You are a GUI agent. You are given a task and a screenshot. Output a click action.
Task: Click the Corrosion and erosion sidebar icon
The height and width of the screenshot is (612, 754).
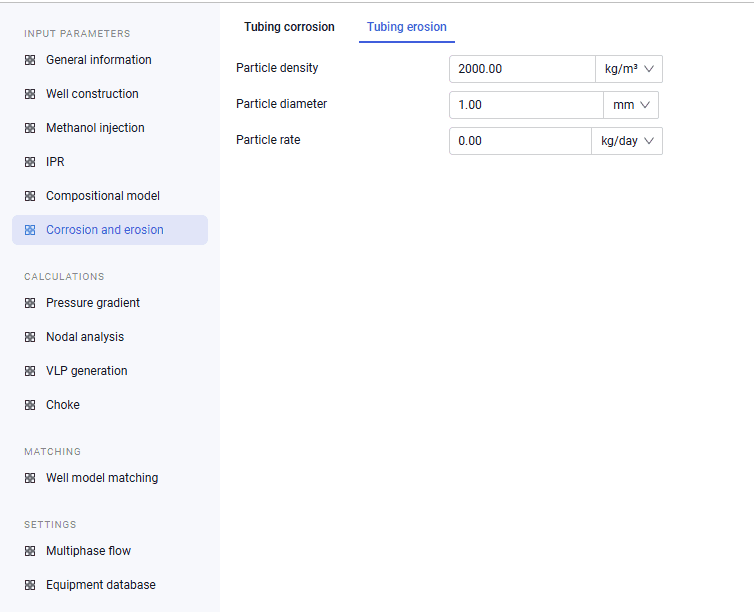pos(30,230)
